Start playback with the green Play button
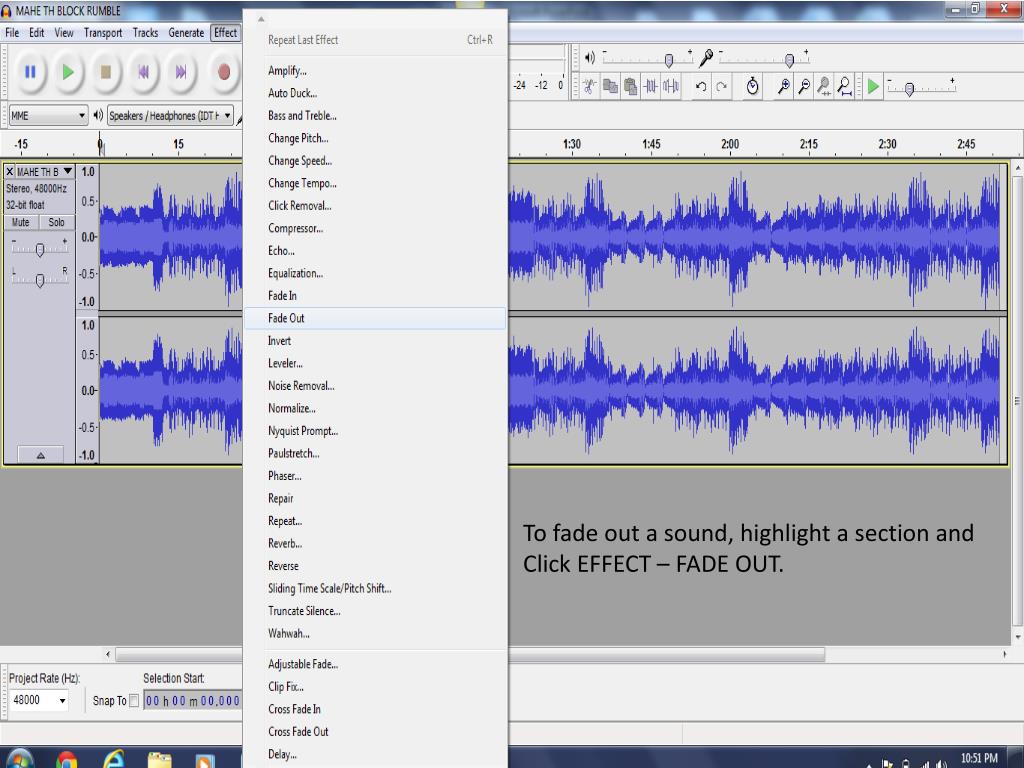 [67, 72]
